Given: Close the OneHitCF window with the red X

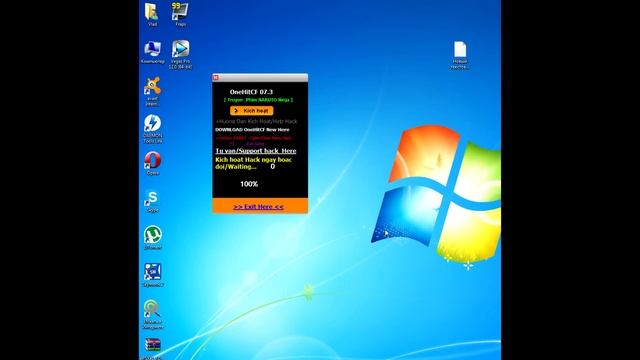Looking at the screenshot, I should coord(216,77).
